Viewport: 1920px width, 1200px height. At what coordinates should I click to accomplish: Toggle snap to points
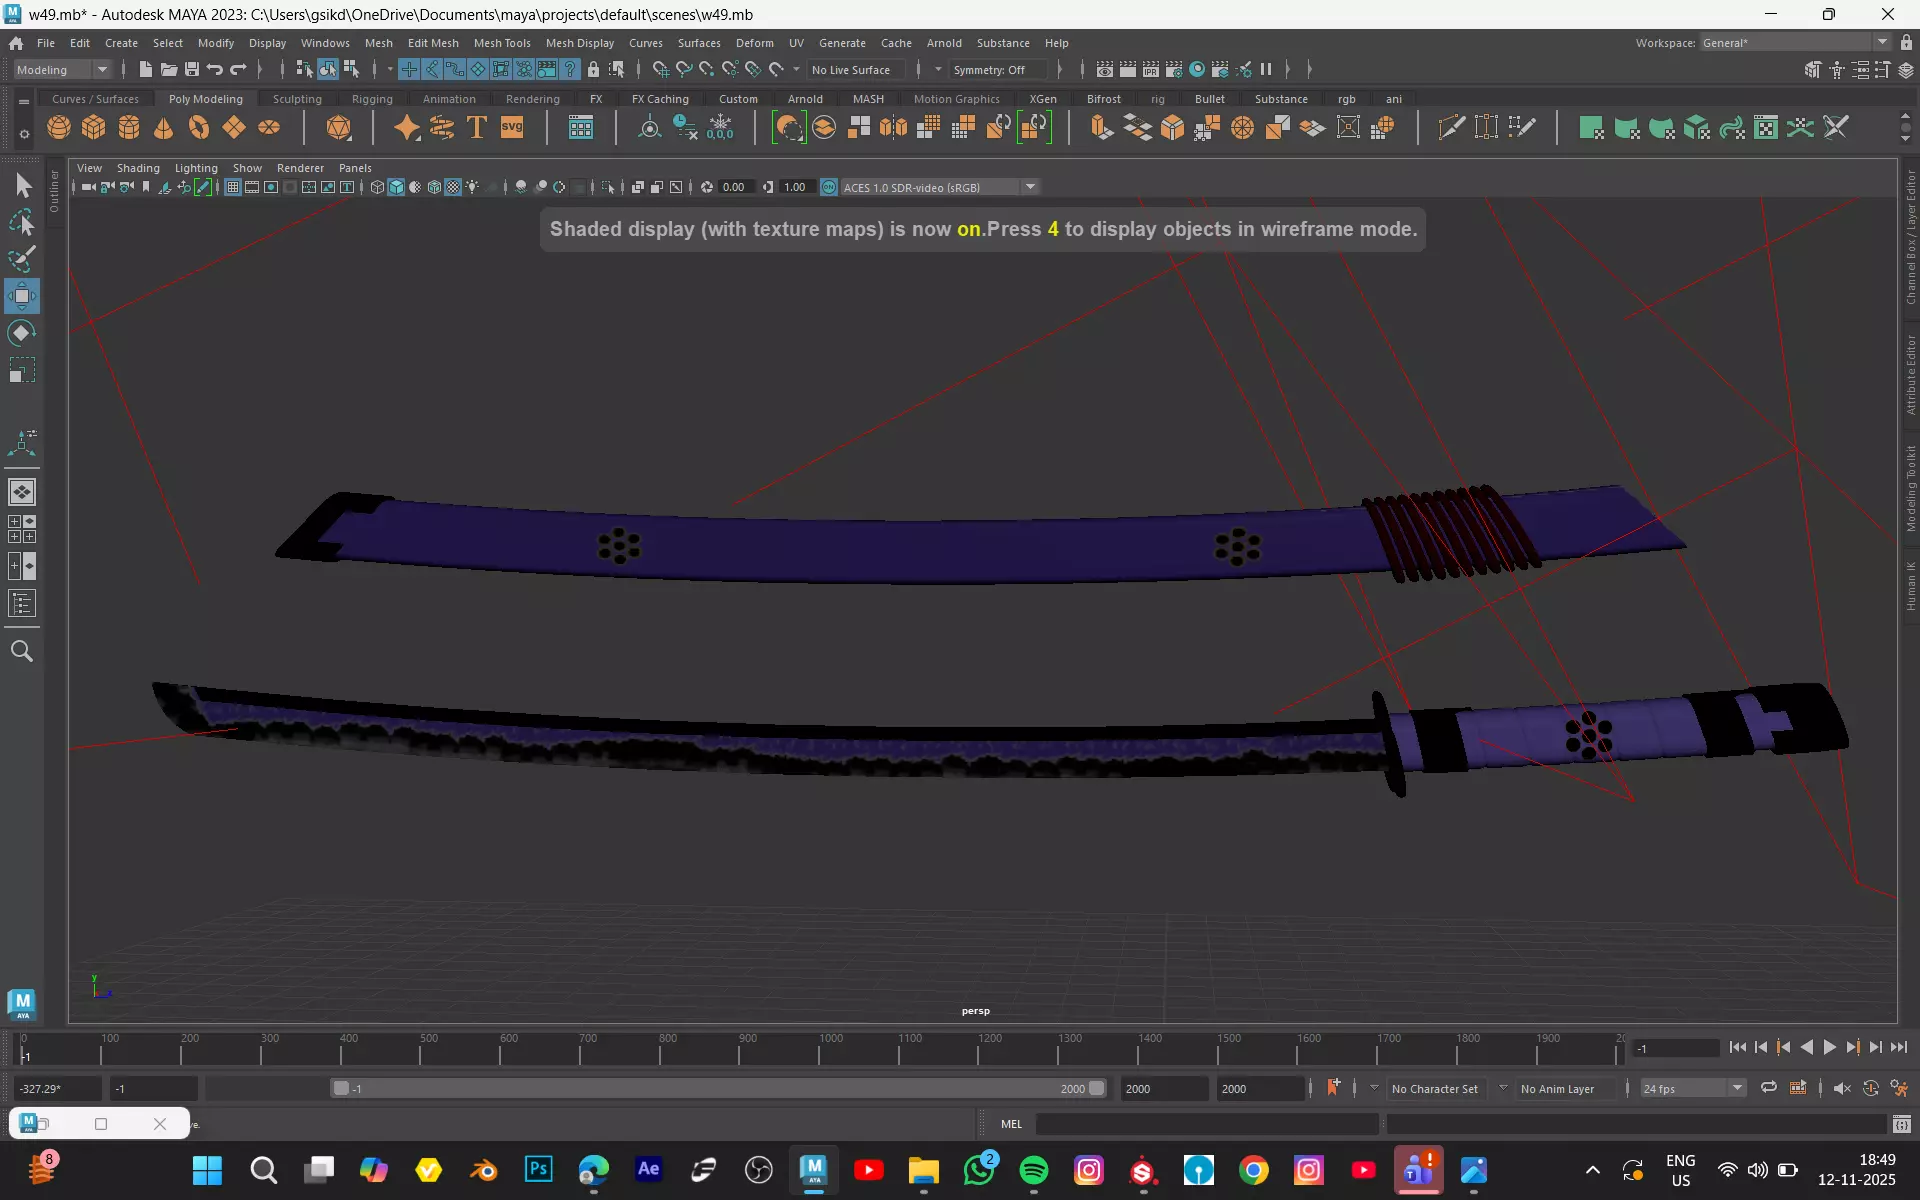707,69
